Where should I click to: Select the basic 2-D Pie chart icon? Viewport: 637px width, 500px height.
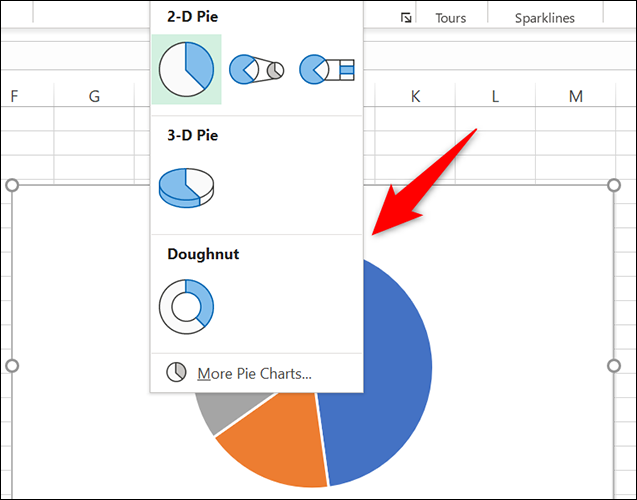coord(186,69)
